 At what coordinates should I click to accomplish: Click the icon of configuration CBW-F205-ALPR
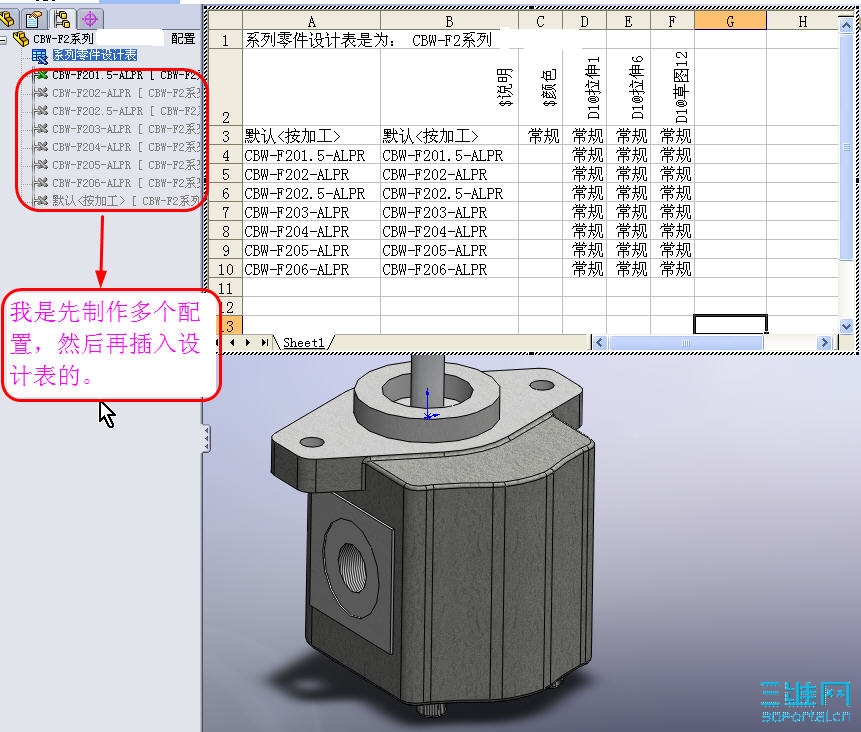pyautogui.click(x=40, y=165)
